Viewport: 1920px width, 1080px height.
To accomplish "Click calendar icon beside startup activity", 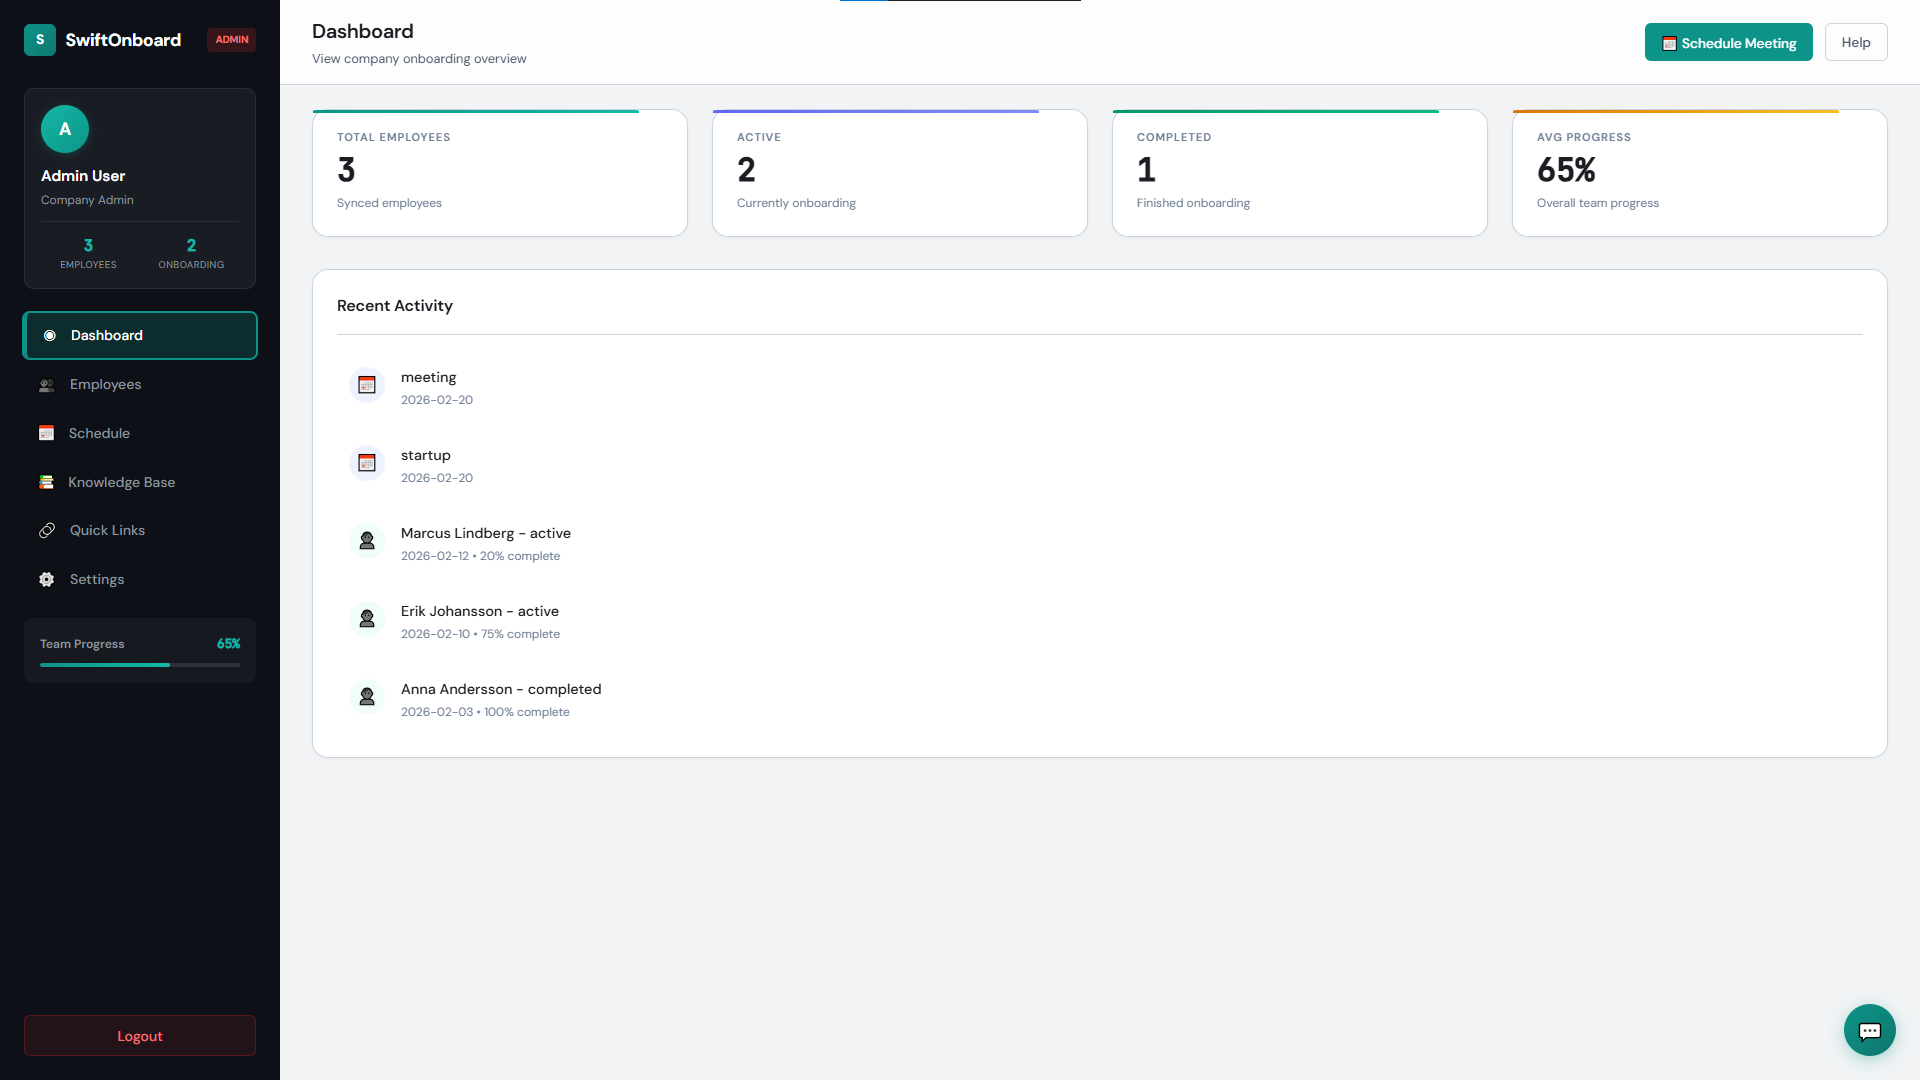I will [367, 463].
